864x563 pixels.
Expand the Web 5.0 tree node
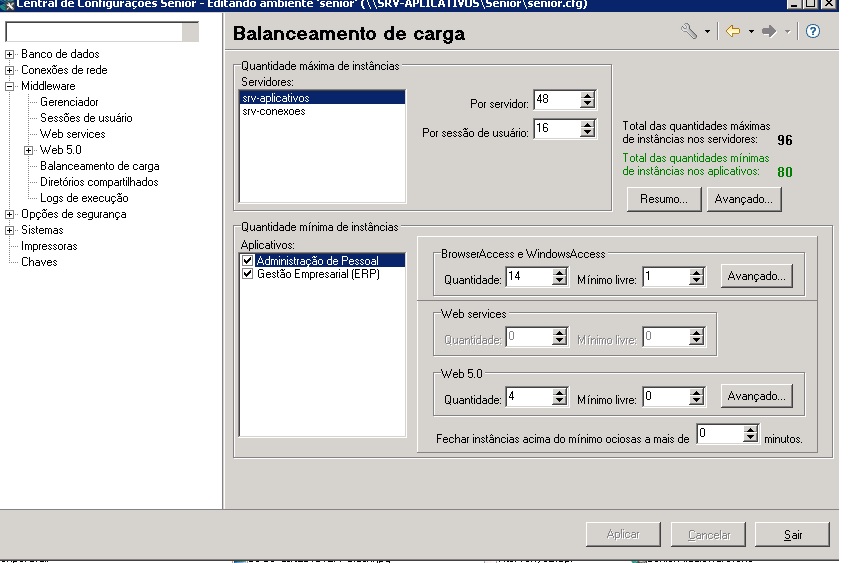[x=29, y=150]
